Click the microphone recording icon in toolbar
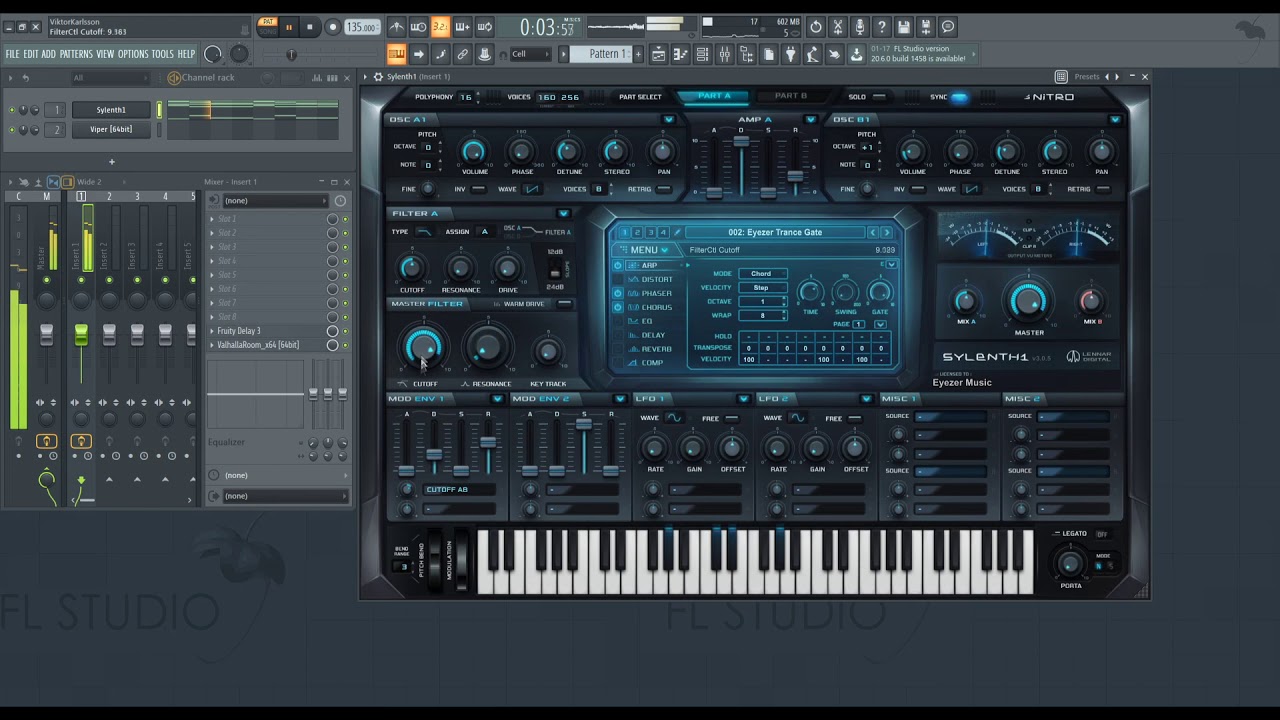The height and width of the screenshot is (720, 1280). (x=860, y=28)
